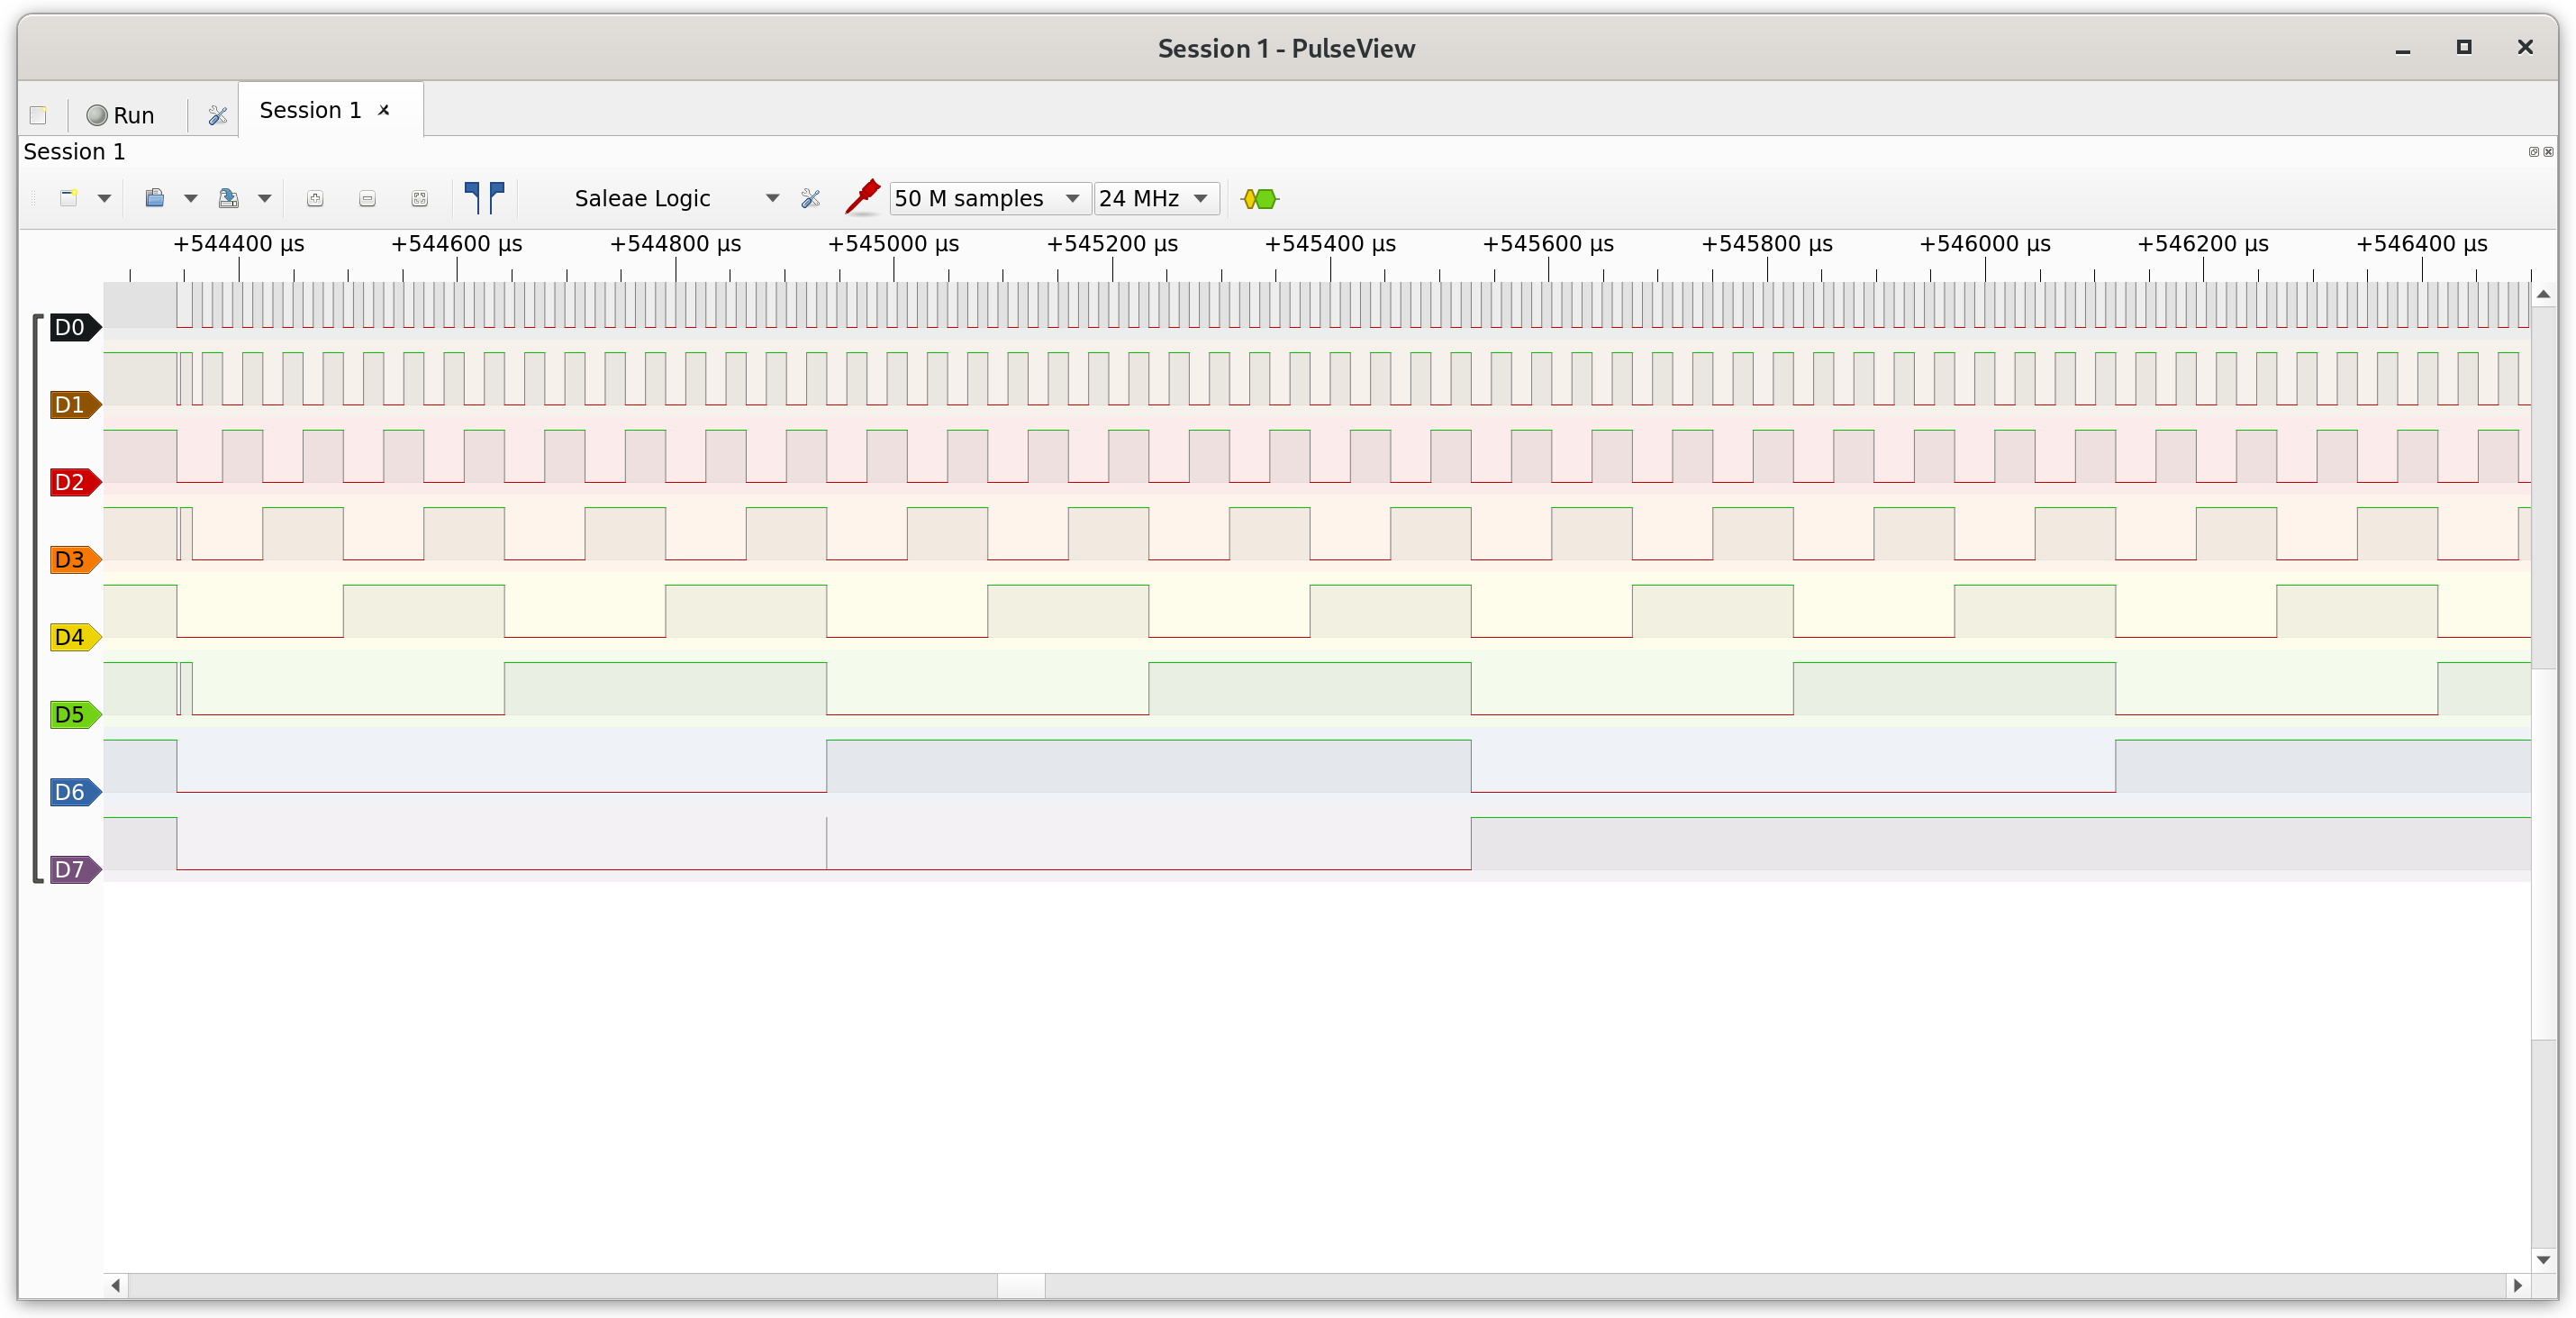
Task: Click the horizontal scrollbar right arrow
Action: [2517, 1285]
